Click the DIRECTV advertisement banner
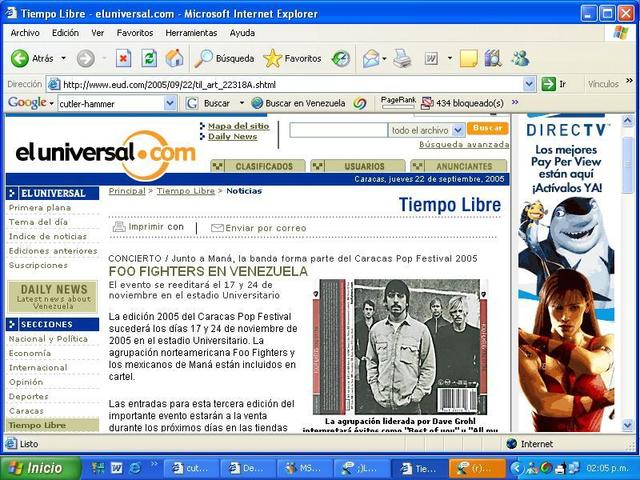The height and width of the screenshot is (480, 640). [567, 273]
